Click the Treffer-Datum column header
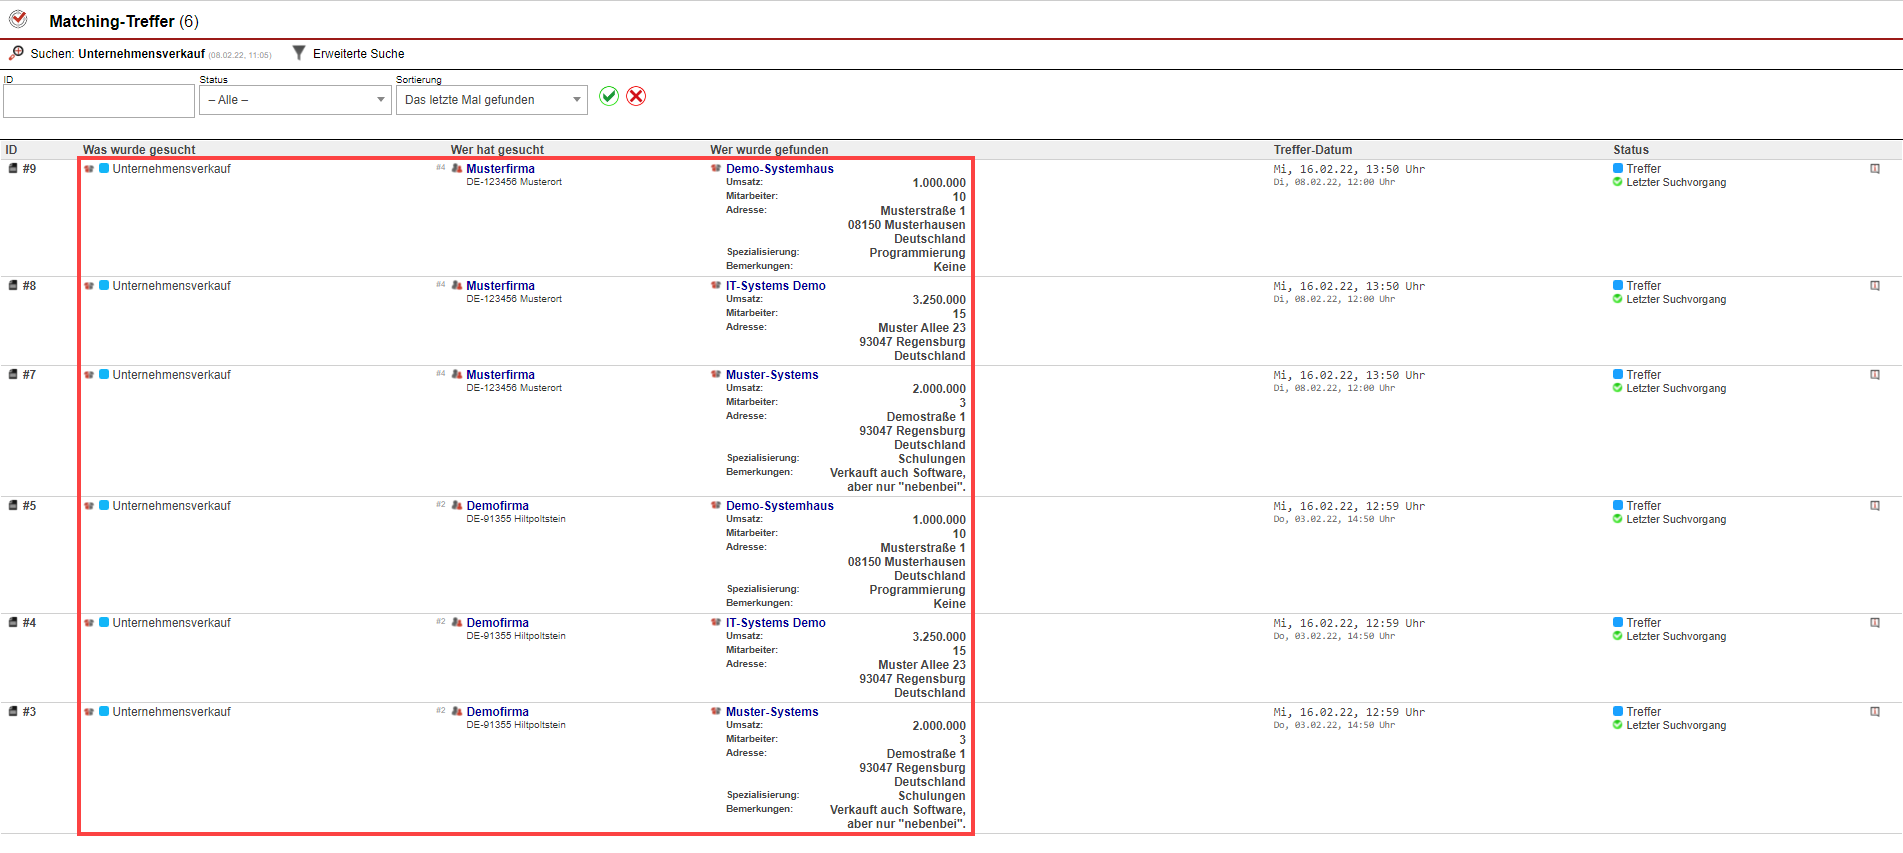 click(x=1312, y=150)
